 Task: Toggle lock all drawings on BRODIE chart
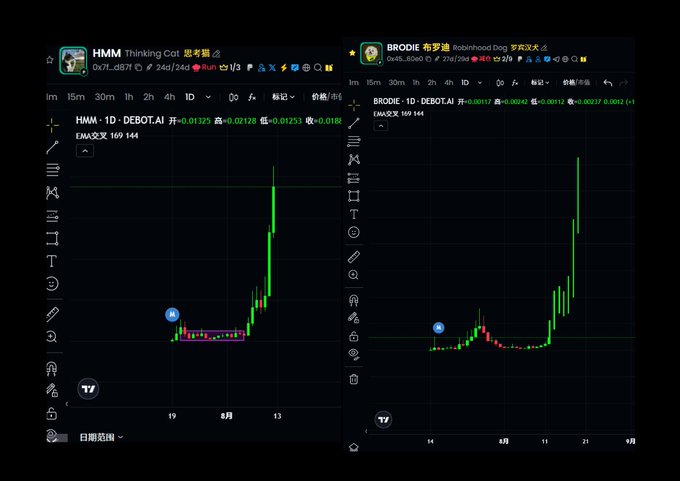353,336
